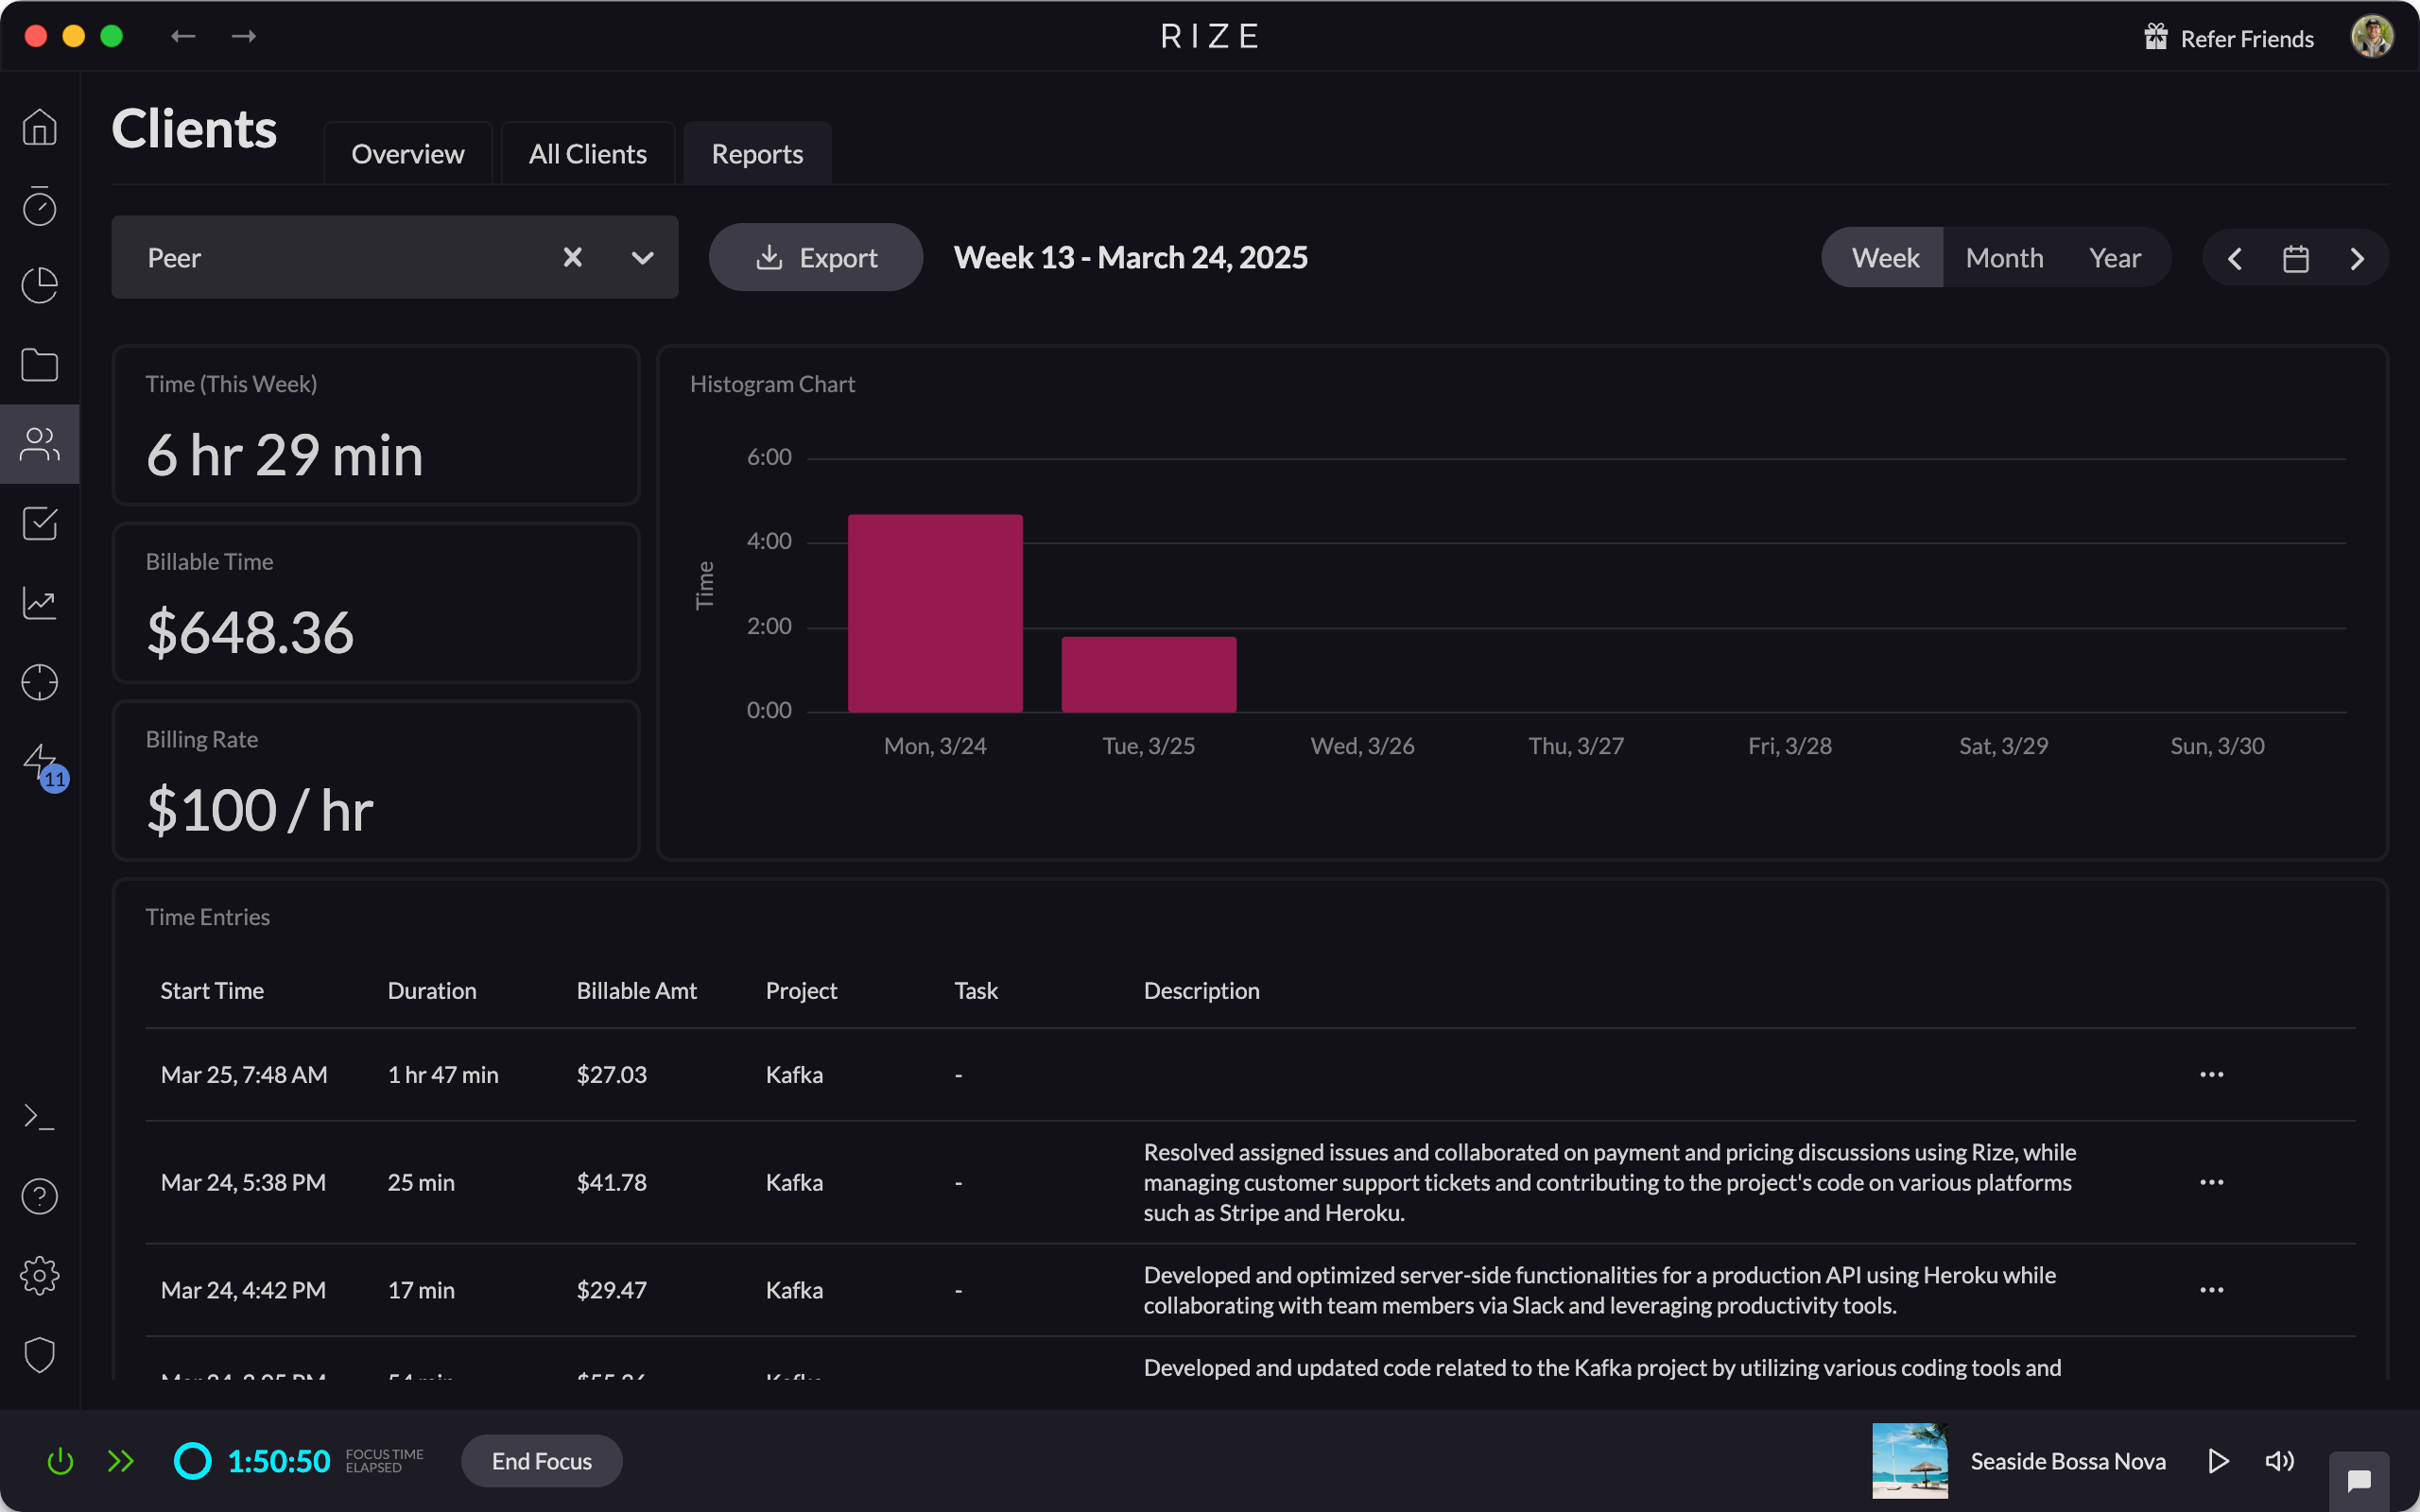Open the Home dashboard from the sidebar

[40, 127]
